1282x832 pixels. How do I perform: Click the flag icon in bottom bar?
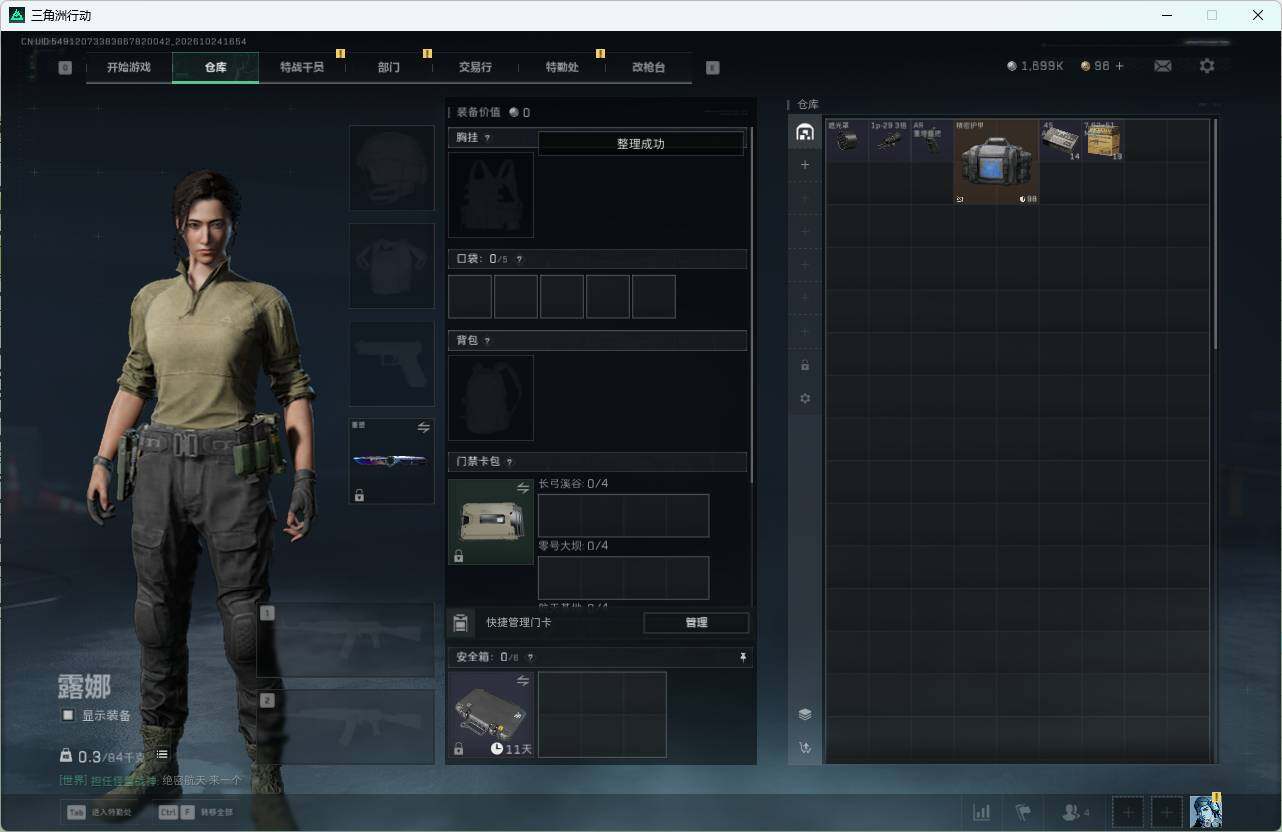[x=1023, y=812]
